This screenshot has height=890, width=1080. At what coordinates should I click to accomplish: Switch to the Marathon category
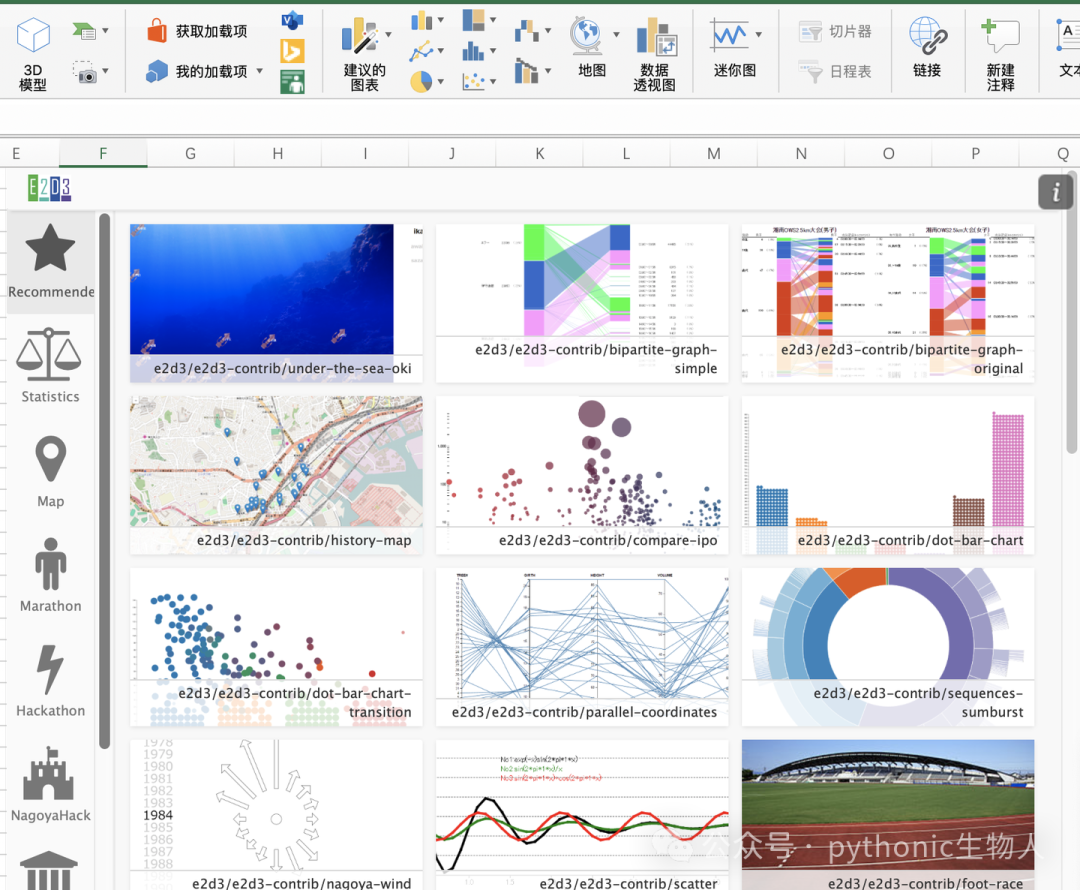pyautogui.click(x=50, y=576)
